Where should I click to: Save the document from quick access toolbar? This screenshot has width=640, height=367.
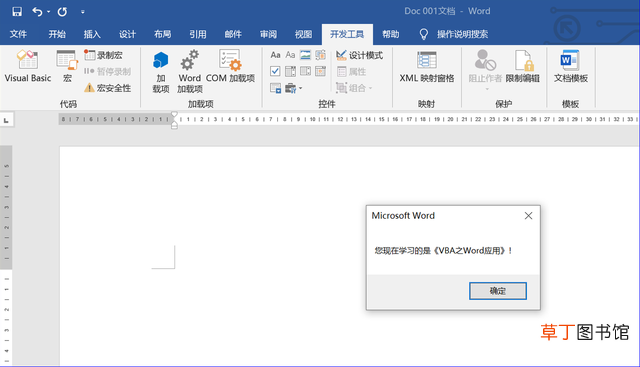[17, 11]
